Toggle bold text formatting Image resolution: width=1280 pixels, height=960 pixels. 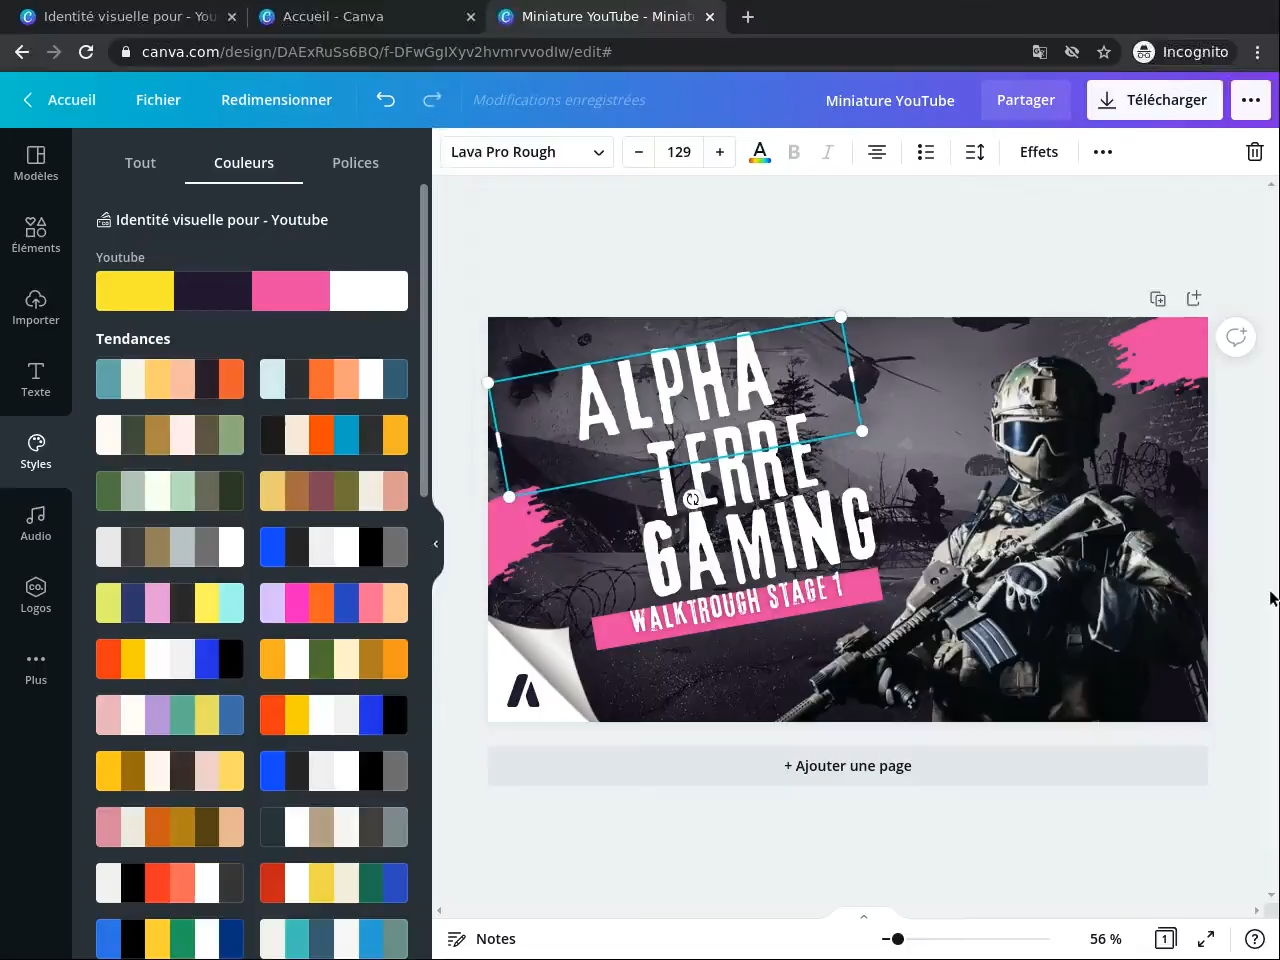pyautogui.click(x=794, y=152)
